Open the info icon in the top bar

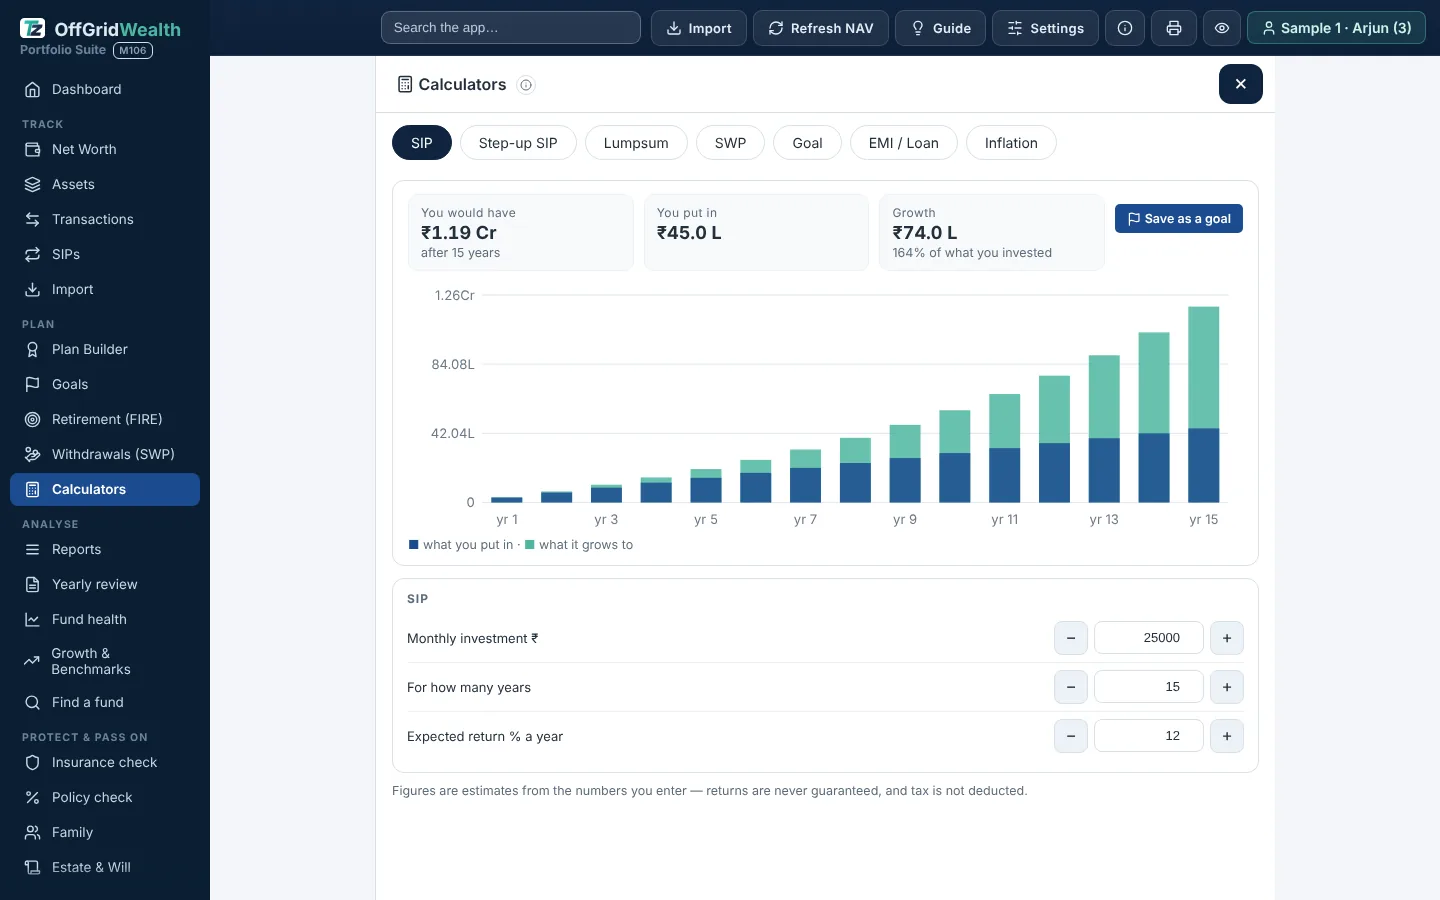(1125, 28)
